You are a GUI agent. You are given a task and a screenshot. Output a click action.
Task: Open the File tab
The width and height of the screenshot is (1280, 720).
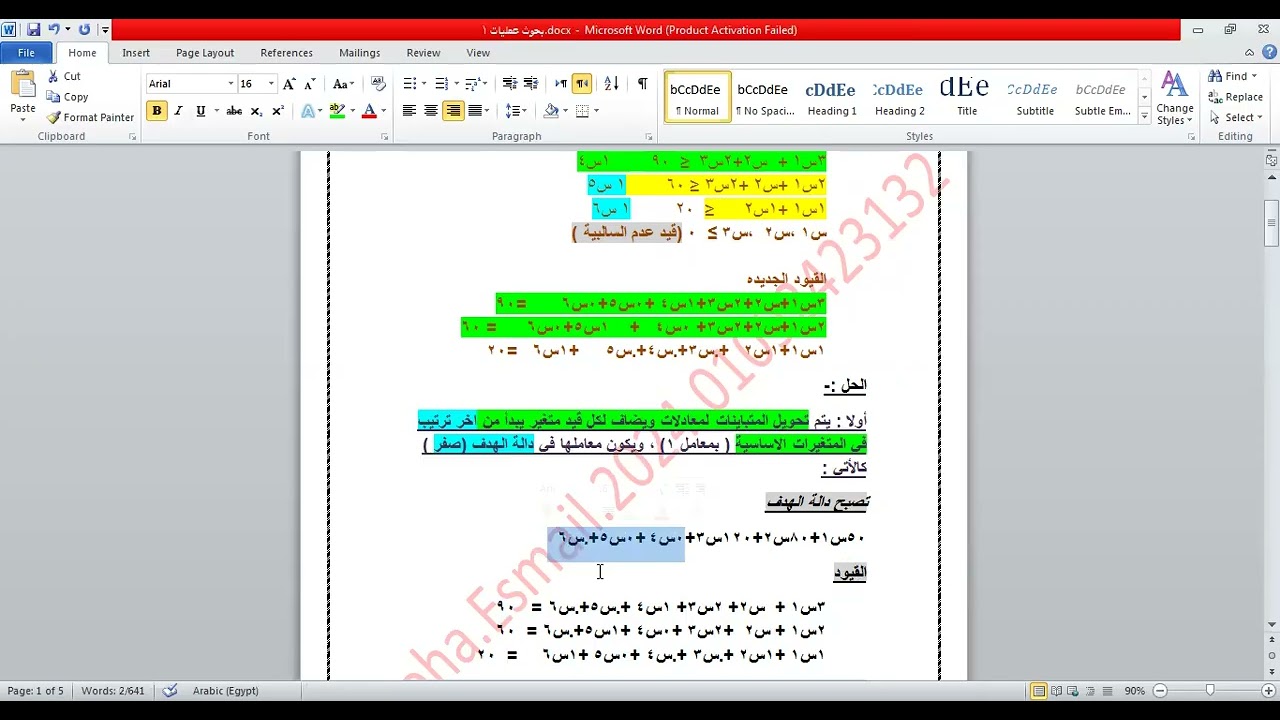[27, 53]
